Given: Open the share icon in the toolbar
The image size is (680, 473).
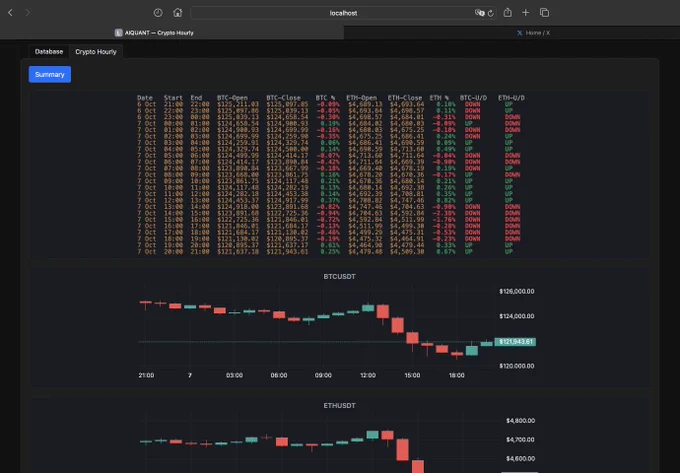Looking at the screenshot, I should click(507, 13).
